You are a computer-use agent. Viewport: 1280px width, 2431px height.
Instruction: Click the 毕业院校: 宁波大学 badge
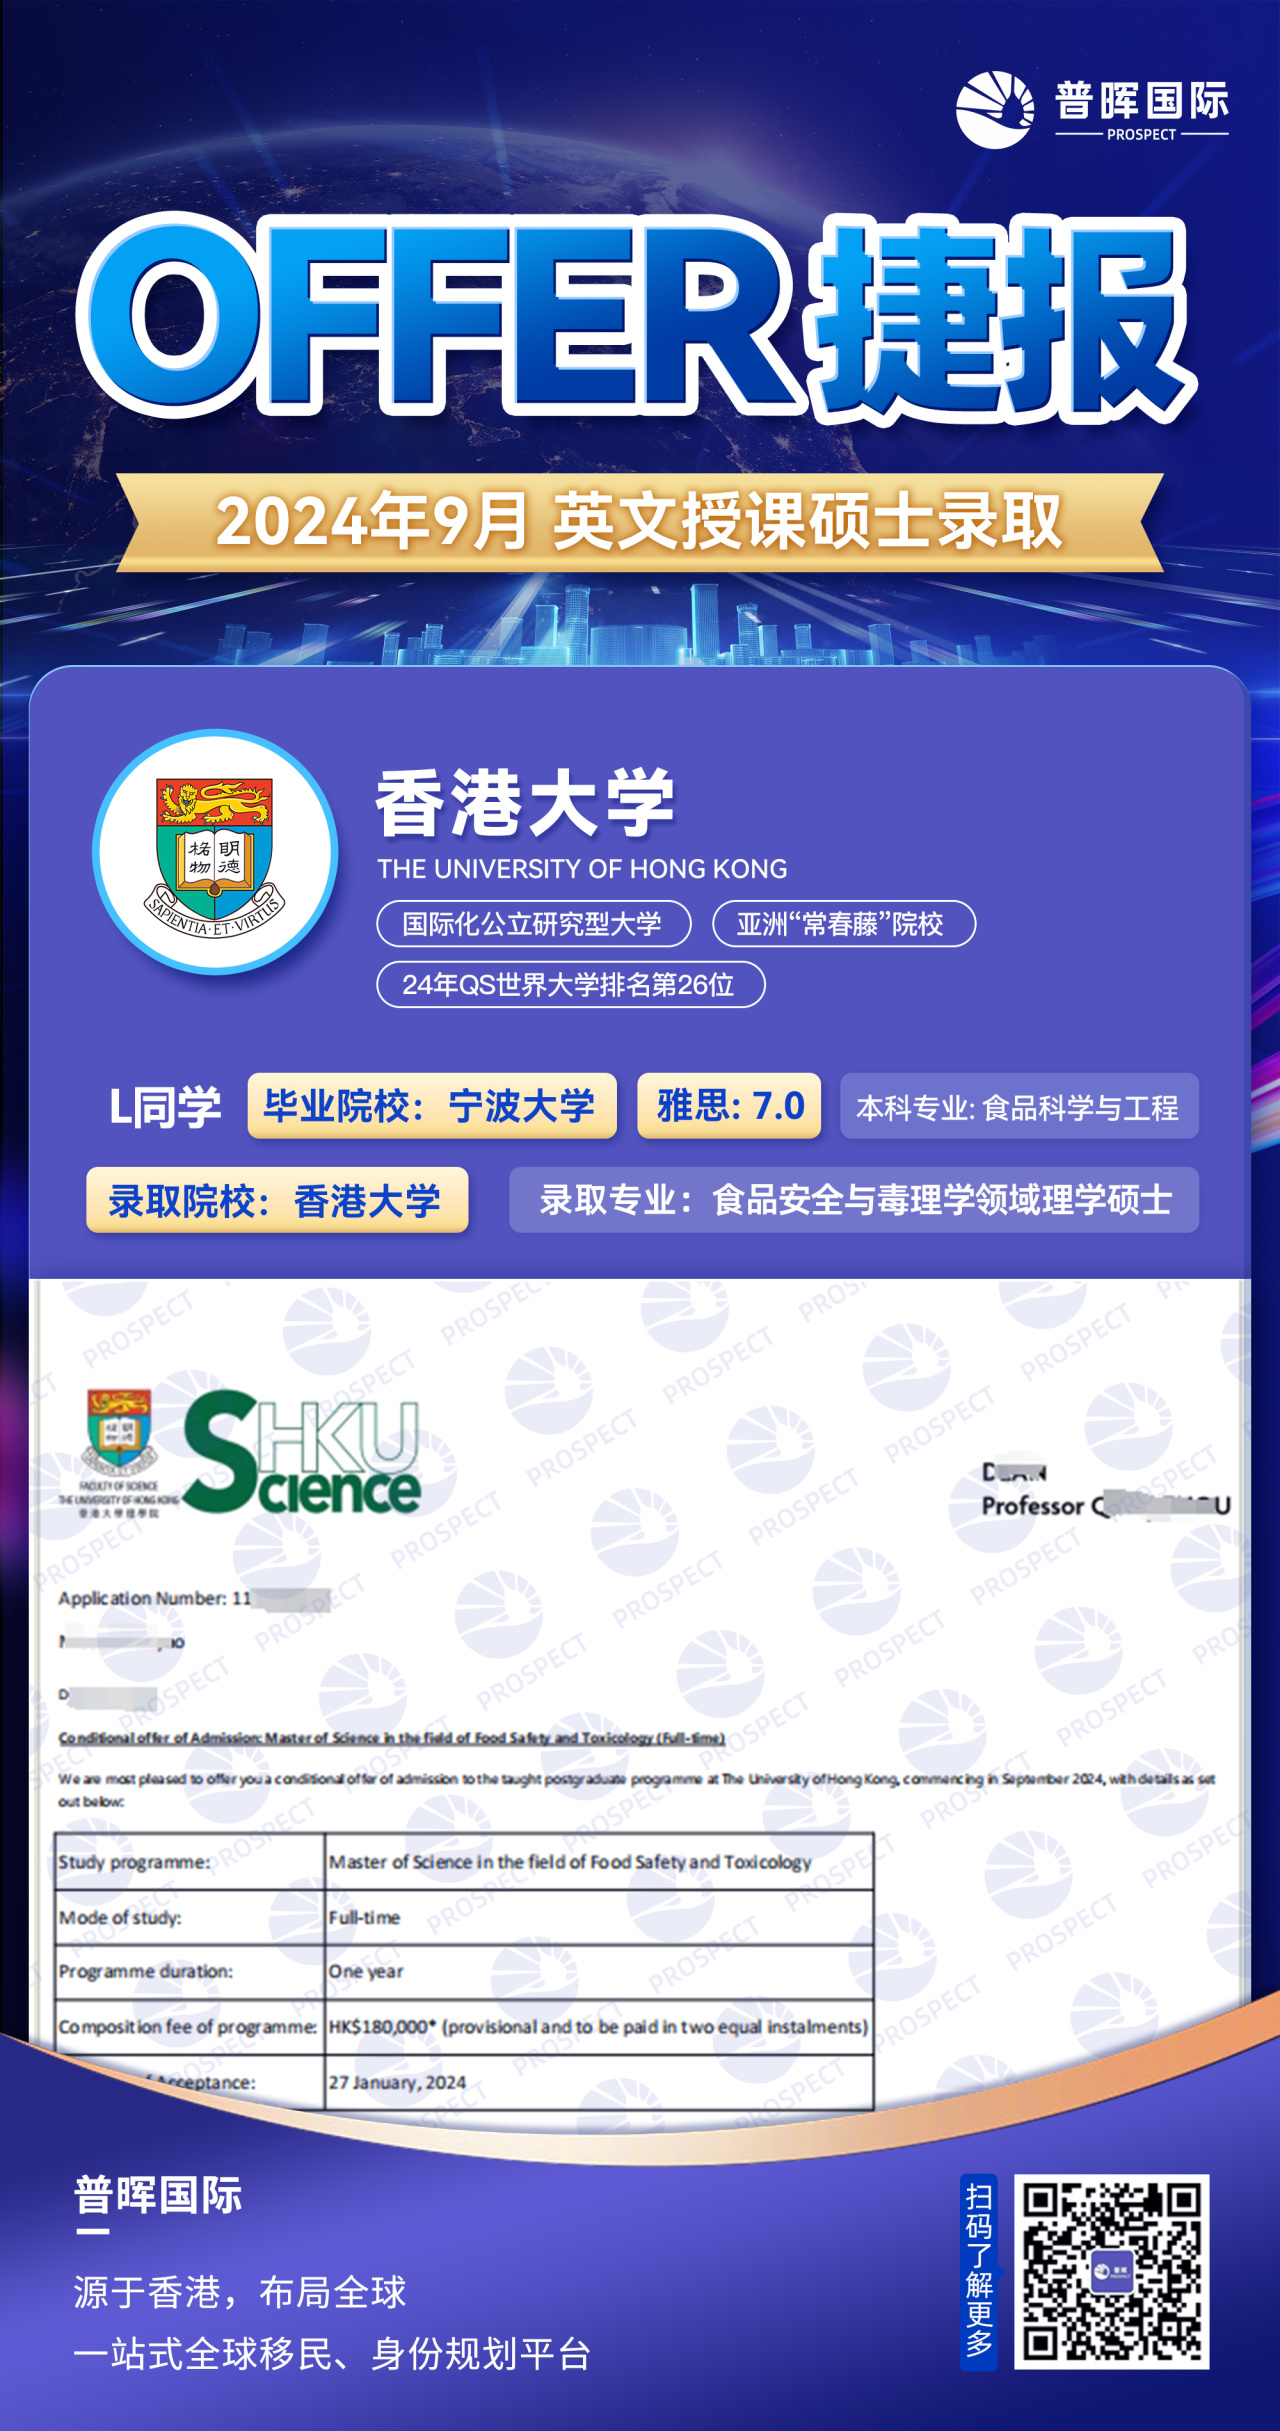click(x=432, y=1106)
